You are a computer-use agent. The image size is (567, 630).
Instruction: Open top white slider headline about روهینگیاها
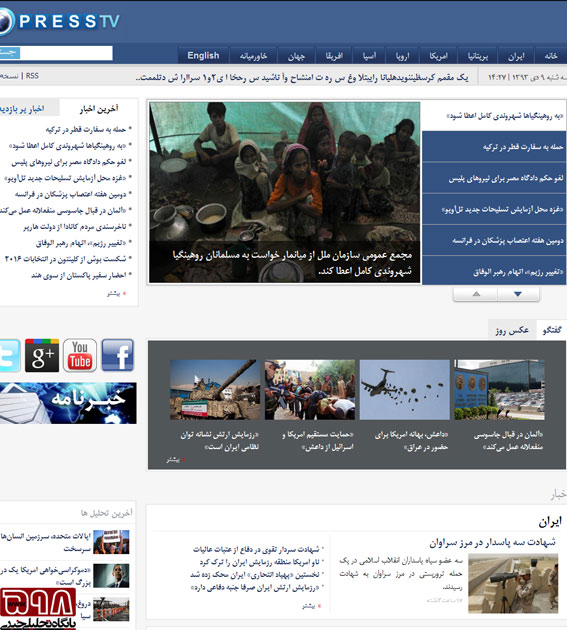(x=494, y=116)
